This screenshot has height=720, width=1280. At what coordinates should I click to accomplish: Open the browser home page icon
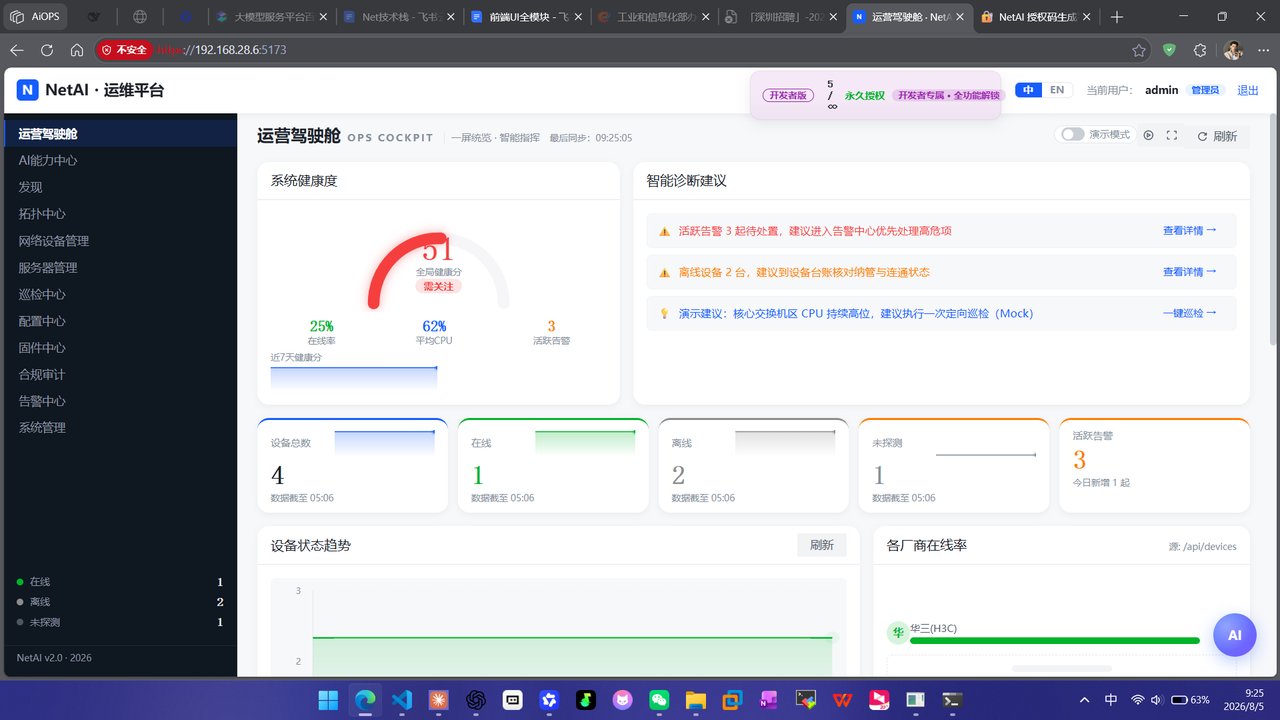(77, 50)
